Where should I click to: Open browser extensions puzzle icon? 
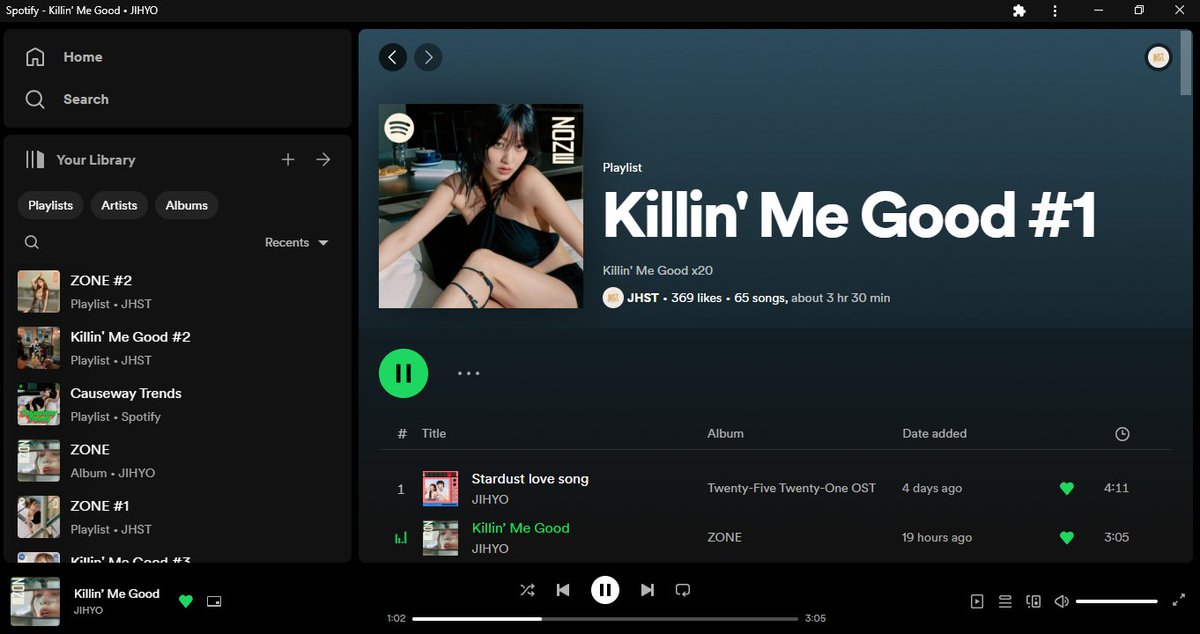(x=1019, y=10)
